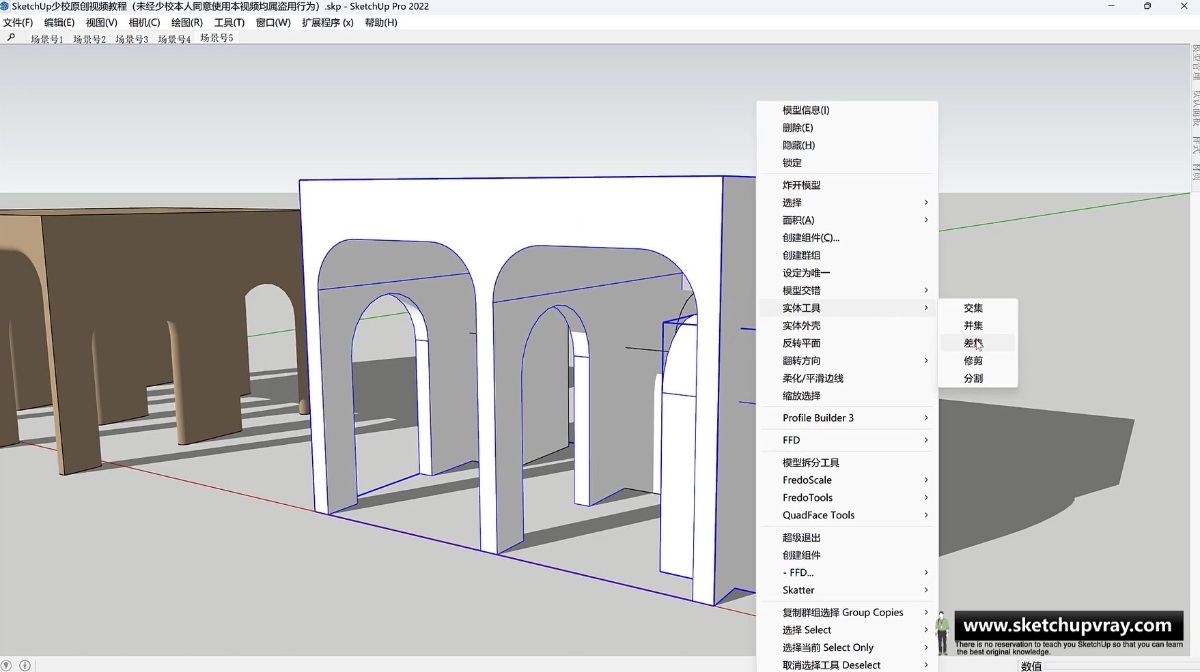Choose 炸开模型 in the context menu

pyautogui.click(x=847, y=185)
